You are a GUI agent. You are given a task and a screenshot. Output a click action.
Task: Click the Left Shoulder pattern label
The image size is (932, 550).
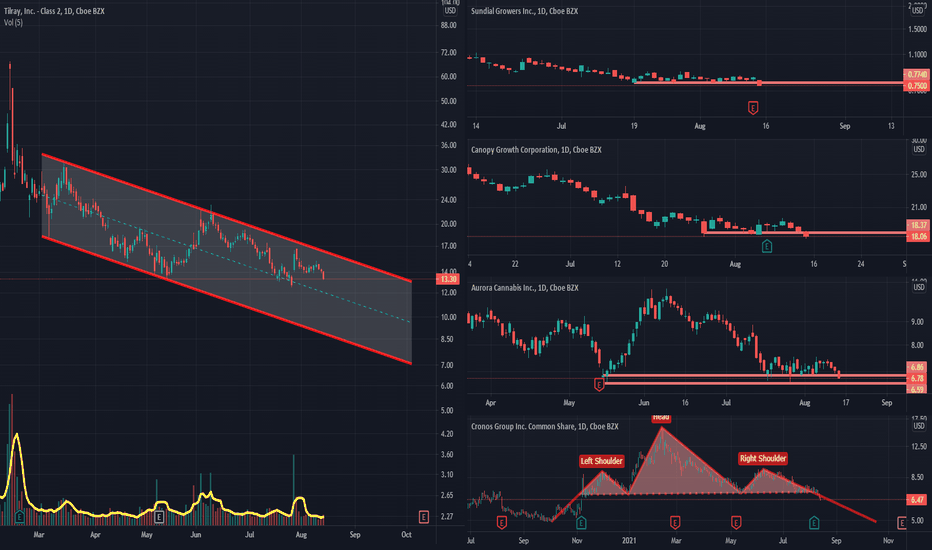click(602, 461)
